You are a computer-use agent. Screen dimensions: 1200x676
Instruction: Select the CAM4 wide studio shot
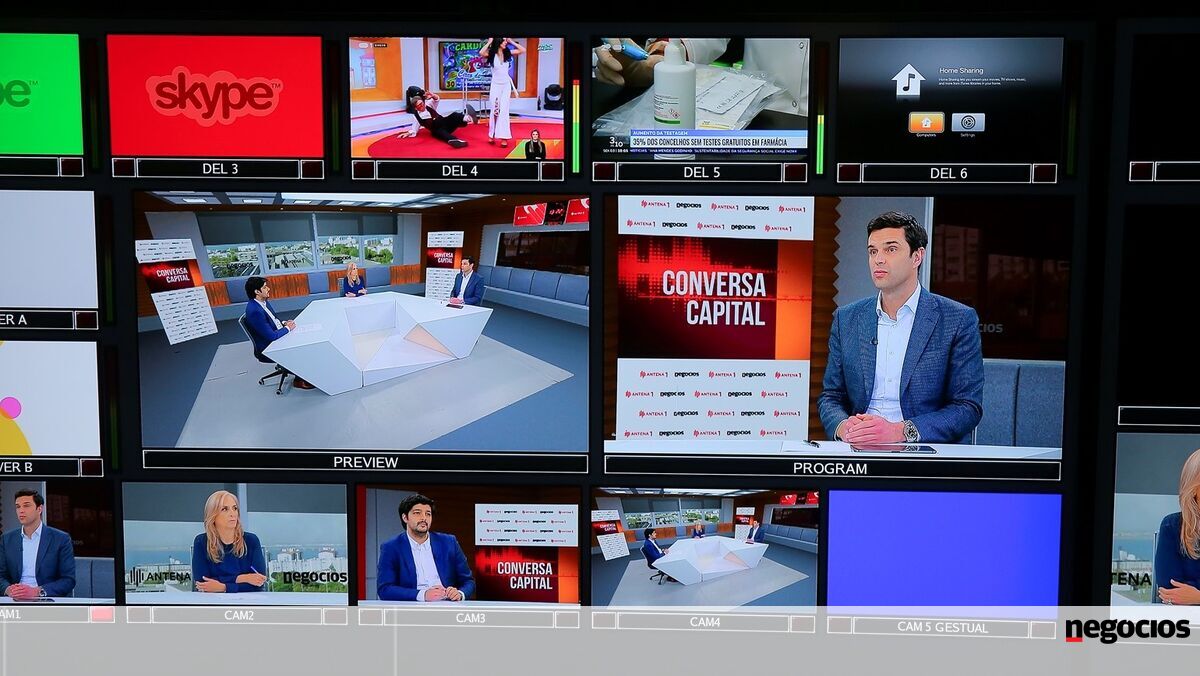tap(704, 548)
